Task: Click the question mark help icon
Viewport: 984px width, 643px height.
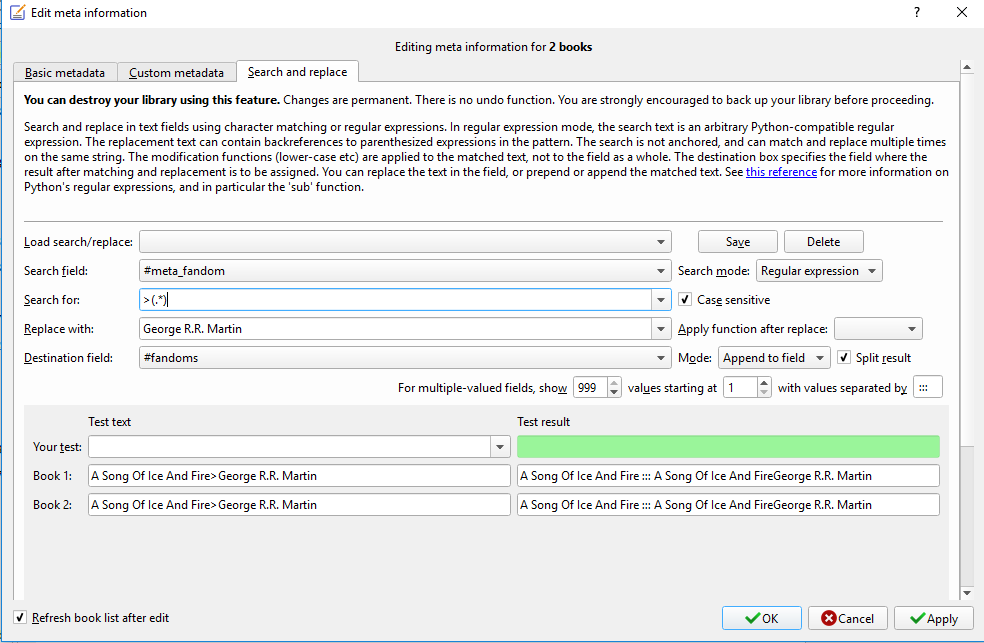Action: (916, 13)
